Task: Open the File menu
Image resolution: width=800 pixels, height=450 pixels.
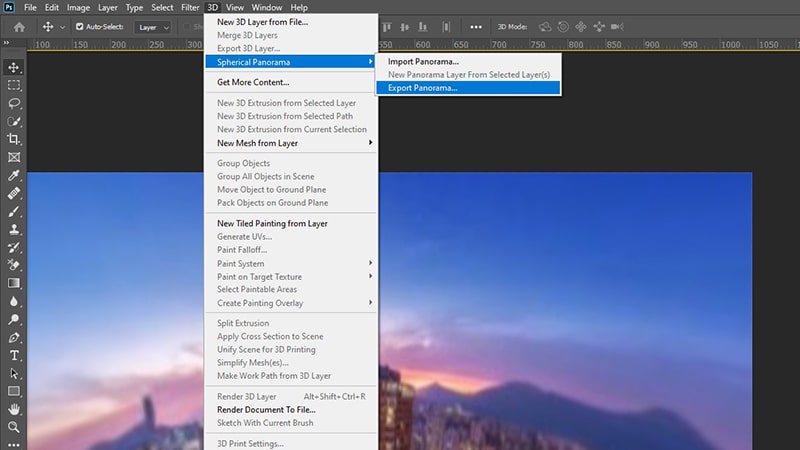Action: pyautogui.click(x=30, y=7)
